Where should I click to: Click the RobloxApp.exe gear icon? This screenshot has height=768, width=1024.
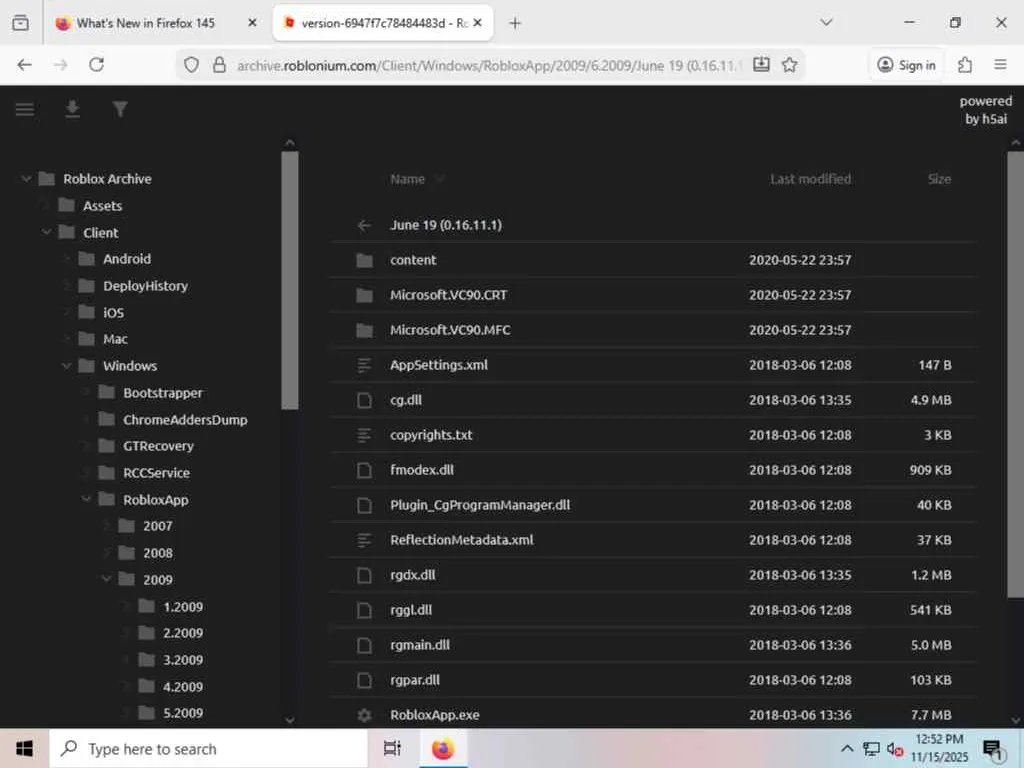pyautogui.click(x=364, y=715)
